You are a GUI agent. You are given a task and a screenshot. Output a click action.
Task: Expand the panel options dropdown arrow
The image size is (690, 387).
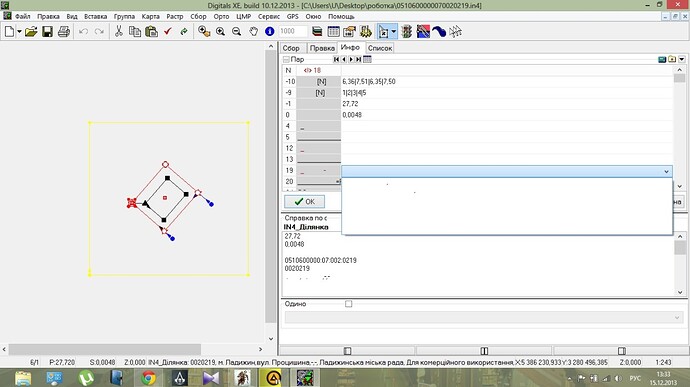[x=682, y=59]
